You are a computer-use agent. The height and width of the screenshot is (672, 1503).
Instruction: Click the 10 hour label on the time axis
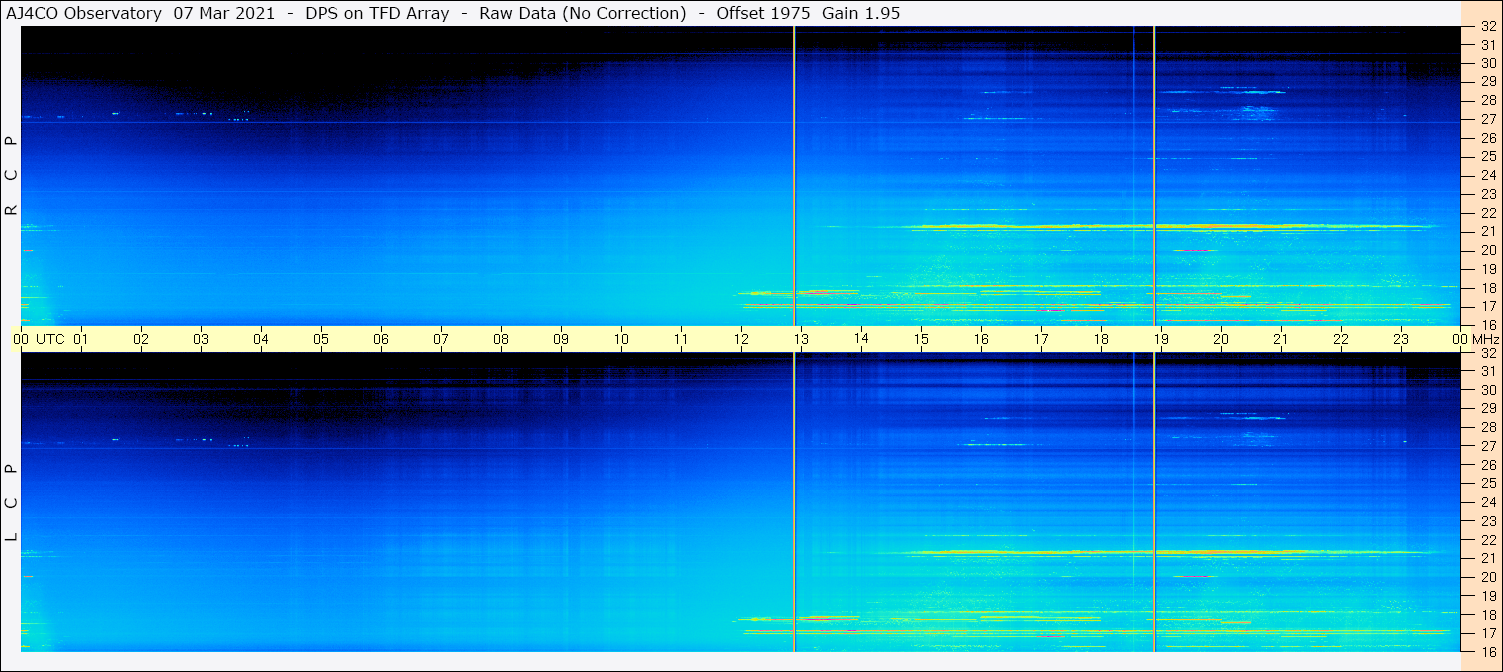point(621,339)
